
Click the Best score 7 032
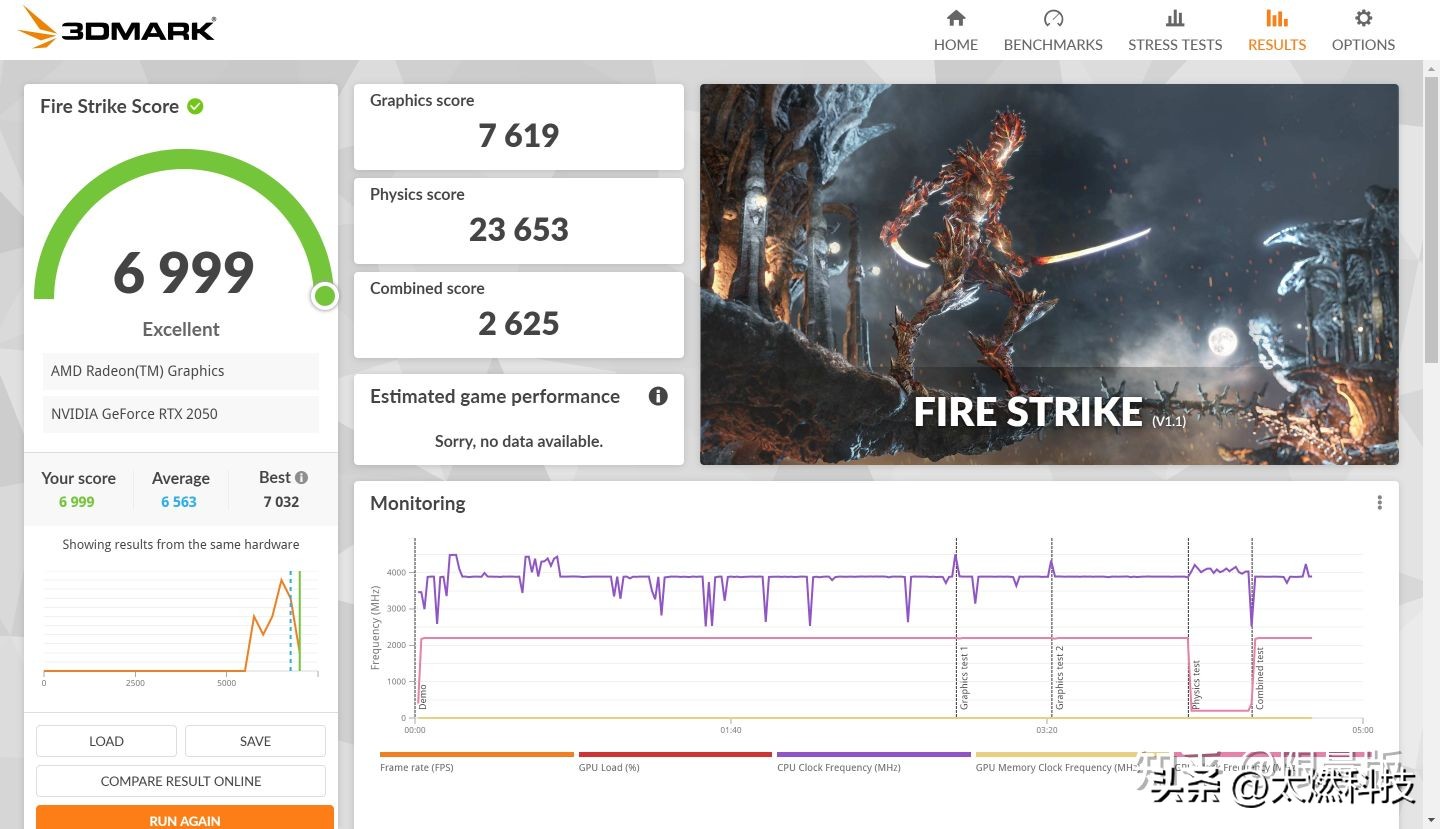pos(281,502)
